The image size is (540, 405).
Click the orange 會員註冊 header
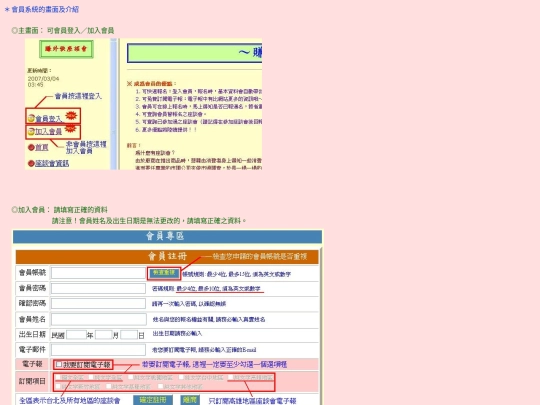pos(167,257)
